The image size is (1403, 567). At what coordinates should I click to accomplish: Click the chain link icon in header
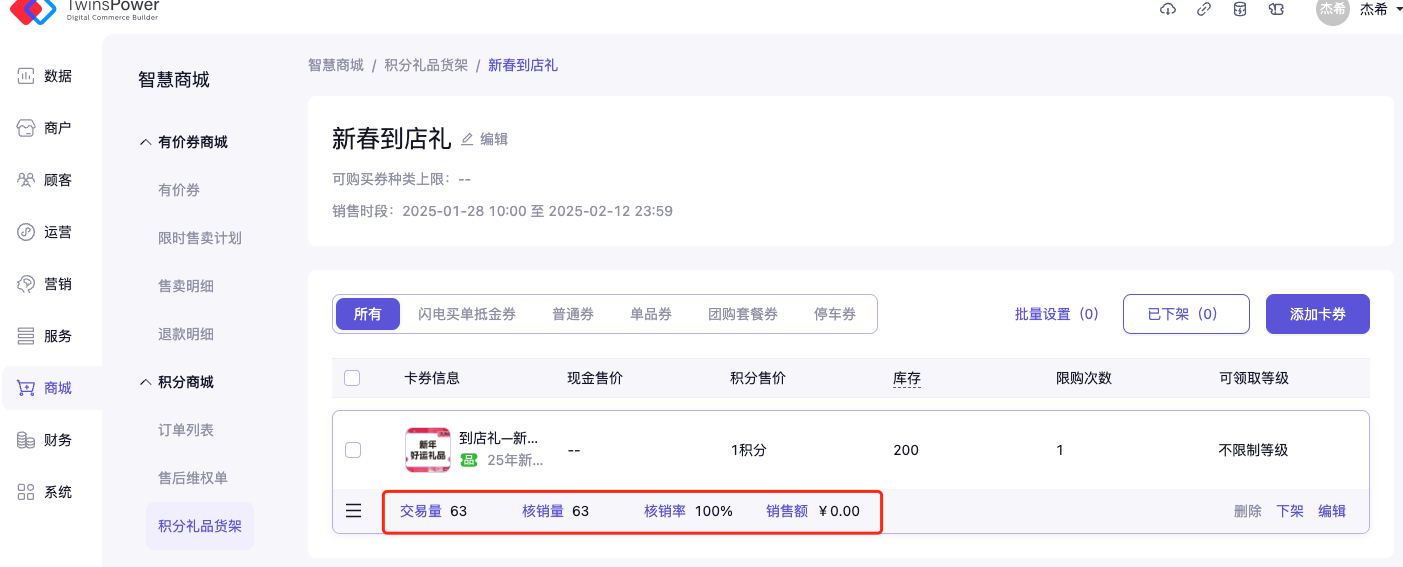[x=1204, y=9]
